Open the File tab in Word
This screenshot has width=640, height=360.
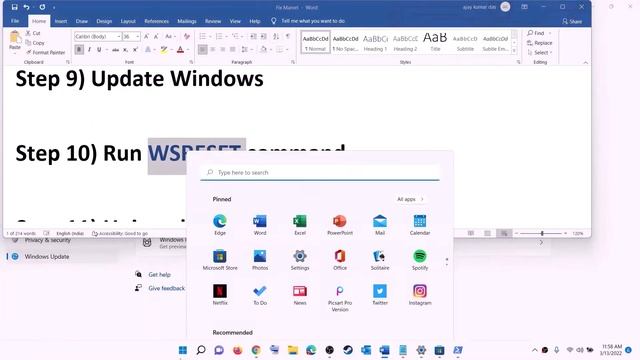[15, 21]
